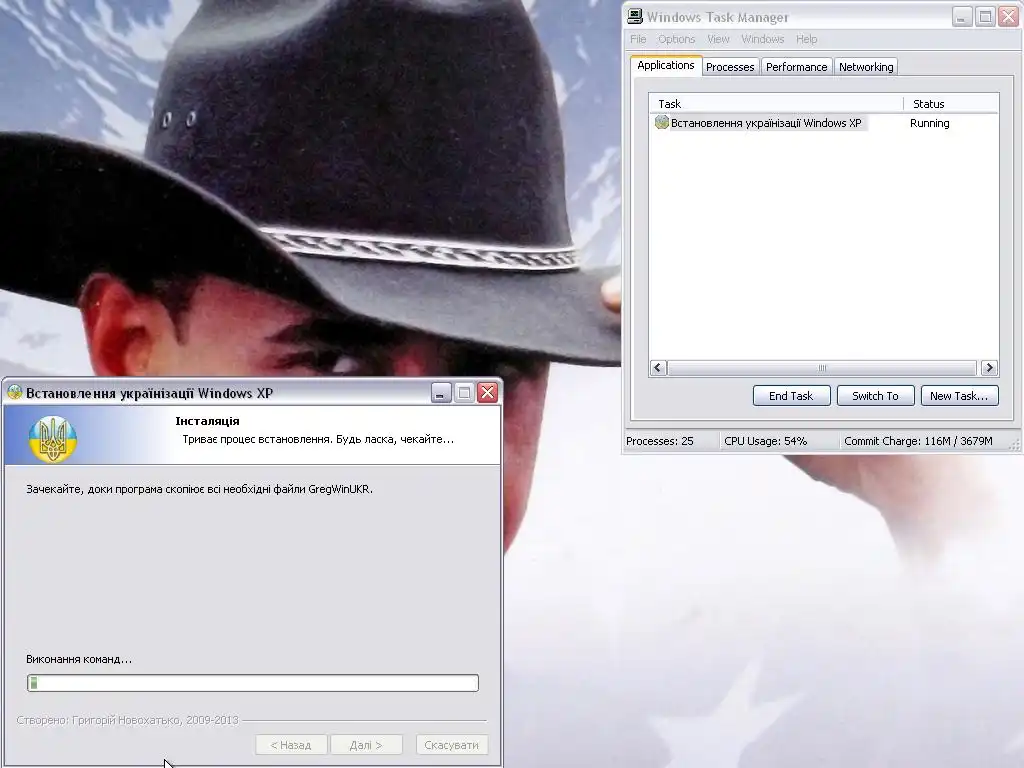The width and height of the screenshot is (1024, 768).
Task: Click the End Task button
Action: (791, 396)
